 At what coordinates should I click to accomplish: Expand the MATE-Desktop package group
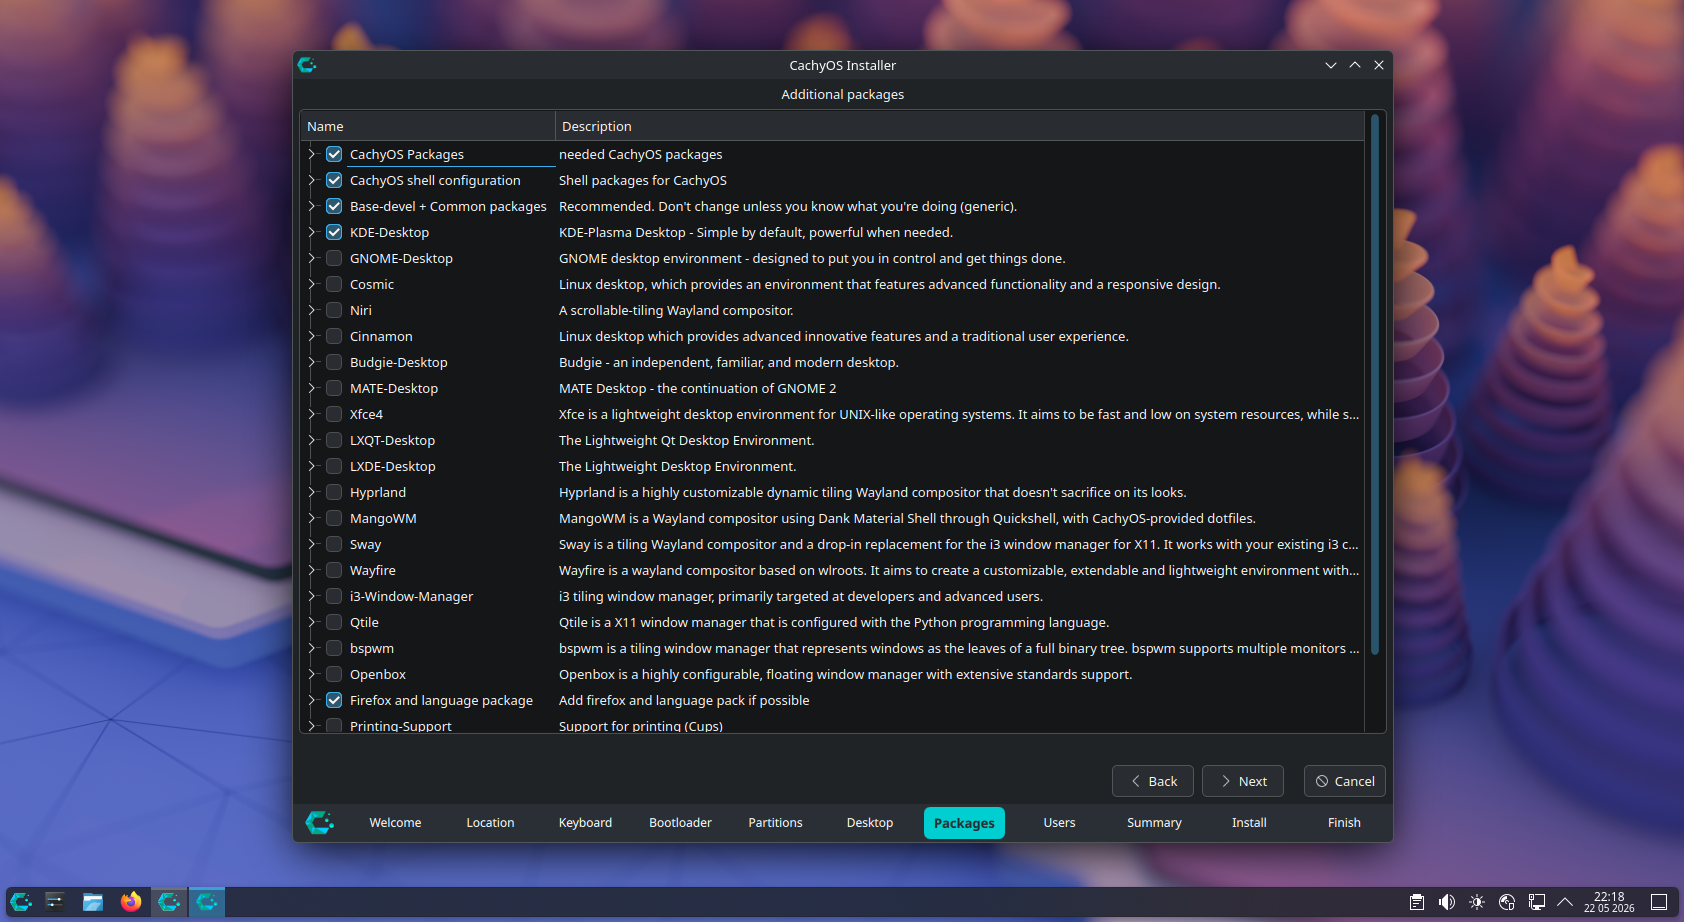click(x=312, y=388)
